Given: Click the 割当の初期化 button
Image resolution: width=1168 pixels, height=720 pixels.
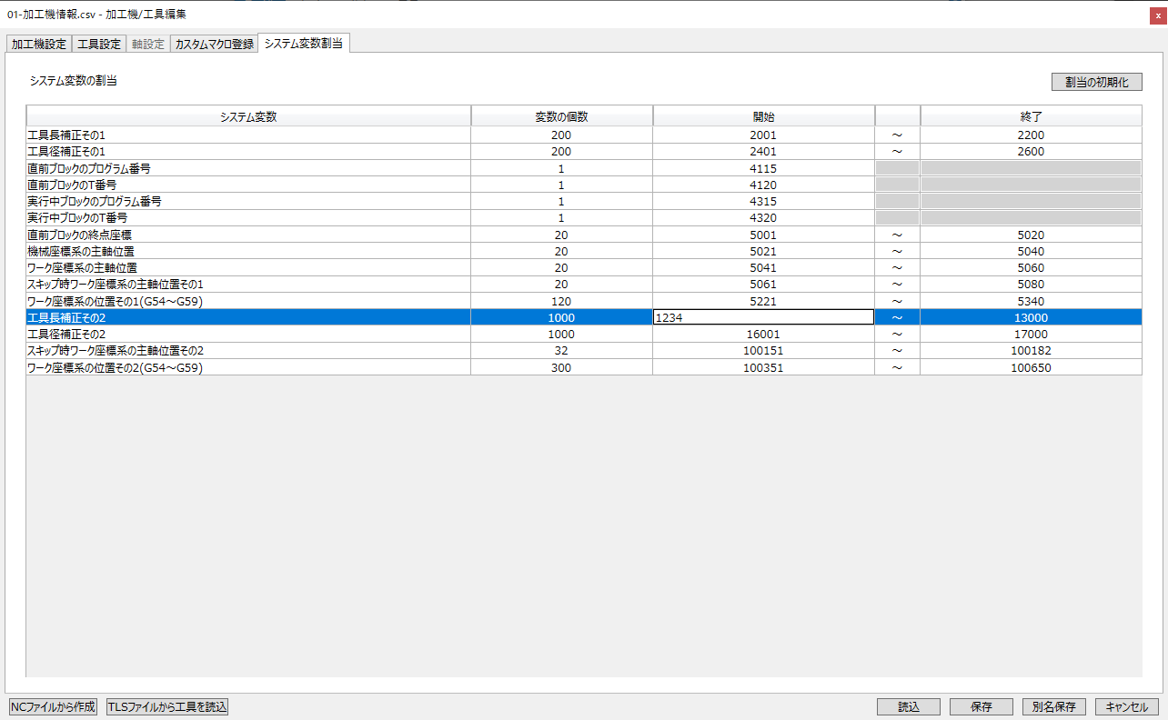Looking at the screenshot, I should pyautogui.click(x=1096, y=82).
